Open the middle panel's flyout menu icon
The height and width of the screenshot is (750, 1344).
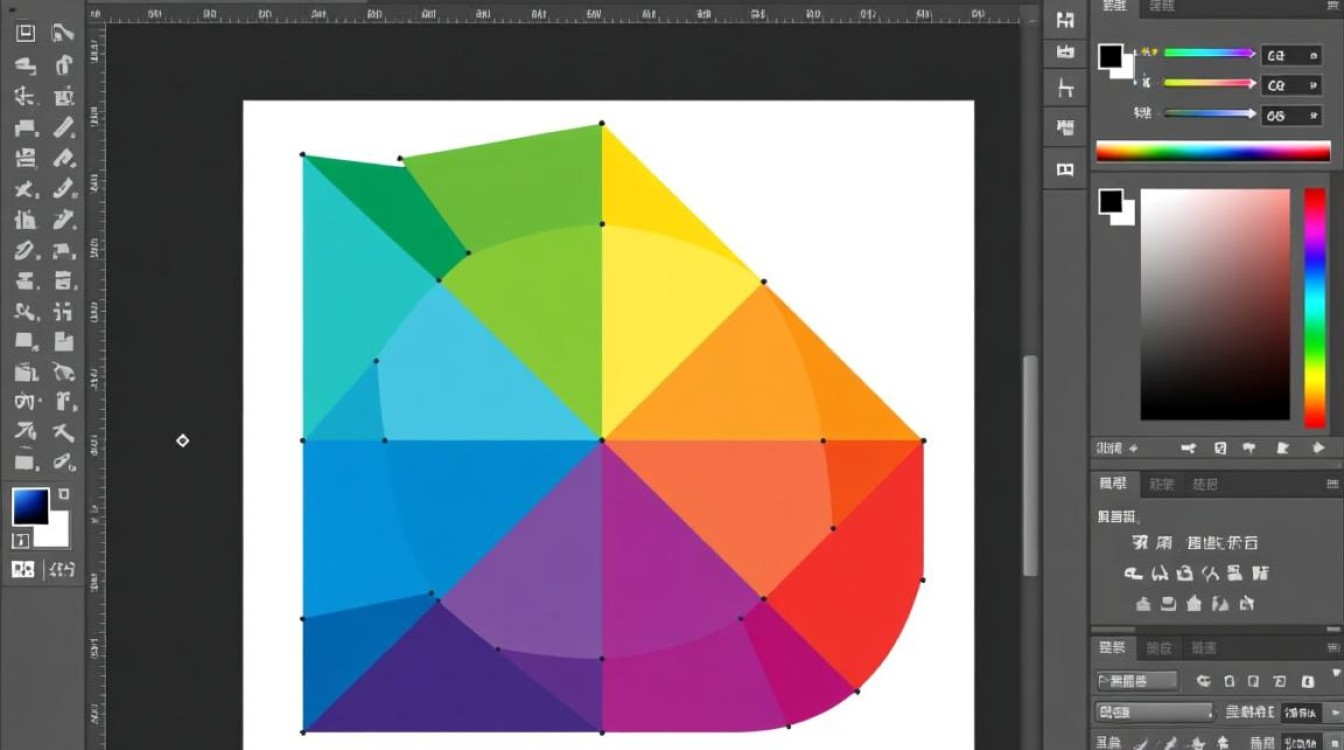1330,484
